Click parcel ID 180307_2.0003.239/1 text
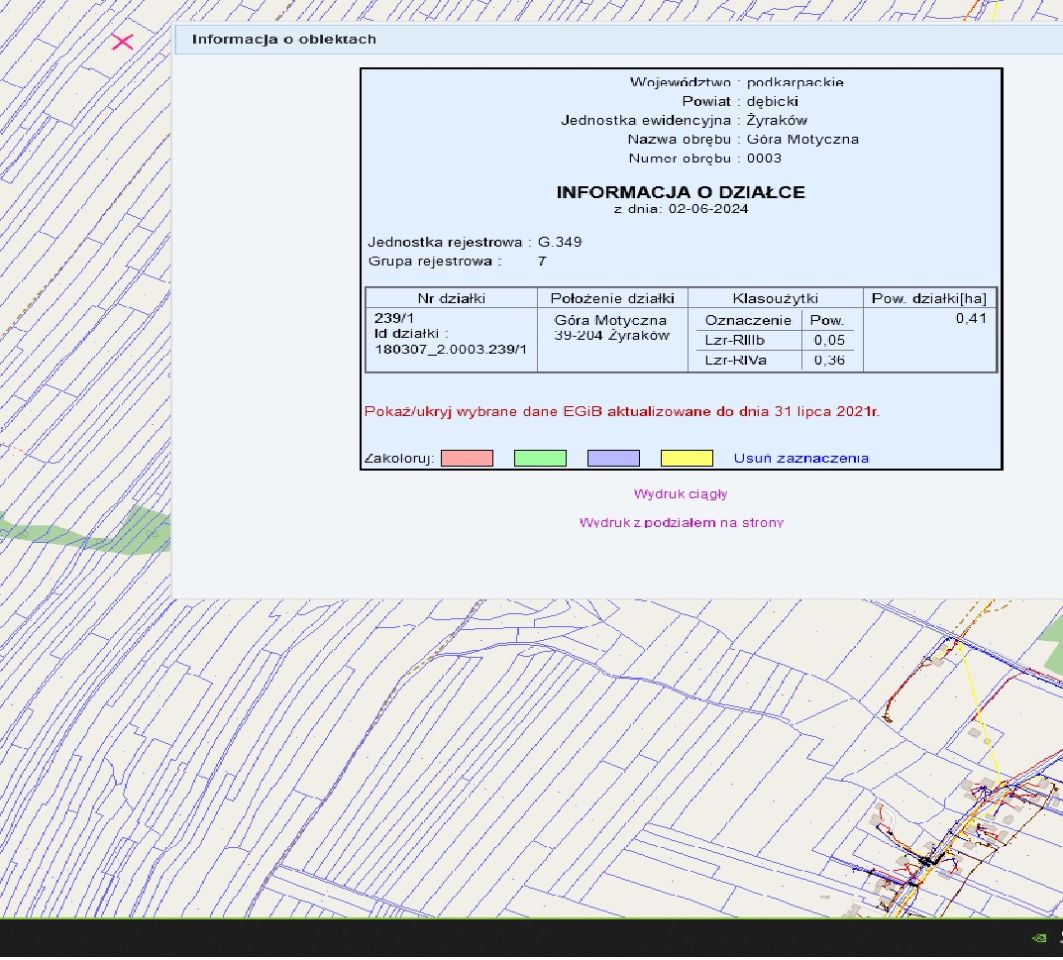 pyautogui.click(x=450, y=349)
